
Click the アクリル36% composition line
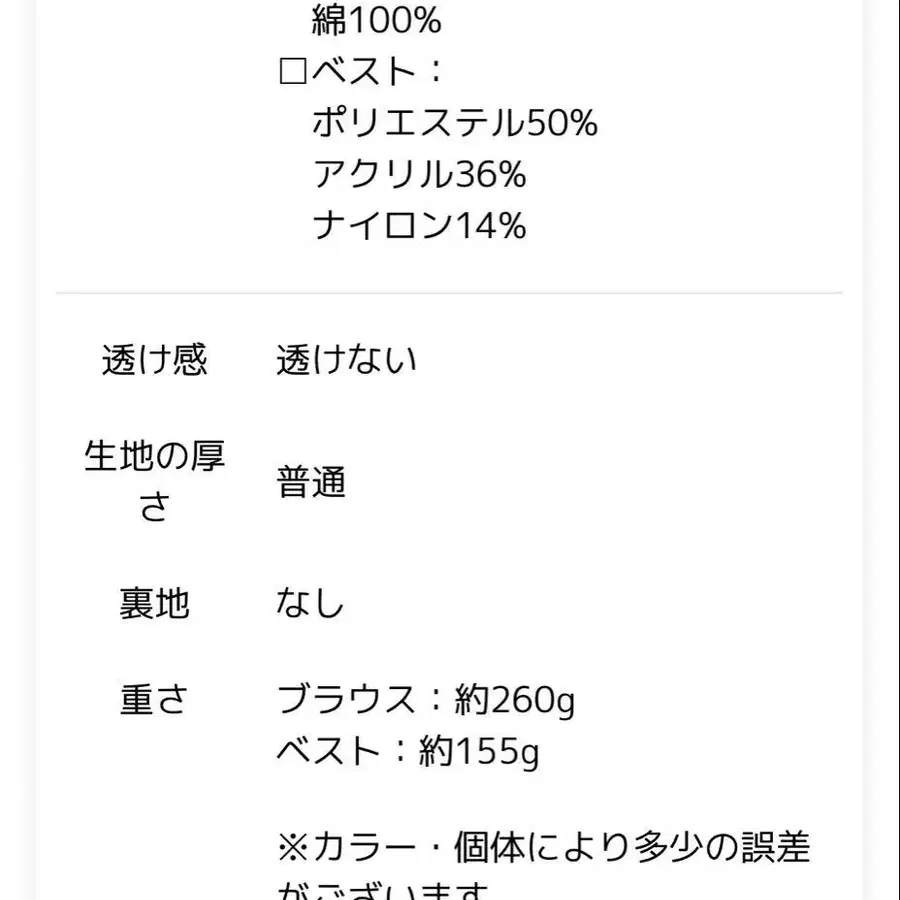[419, 175]
